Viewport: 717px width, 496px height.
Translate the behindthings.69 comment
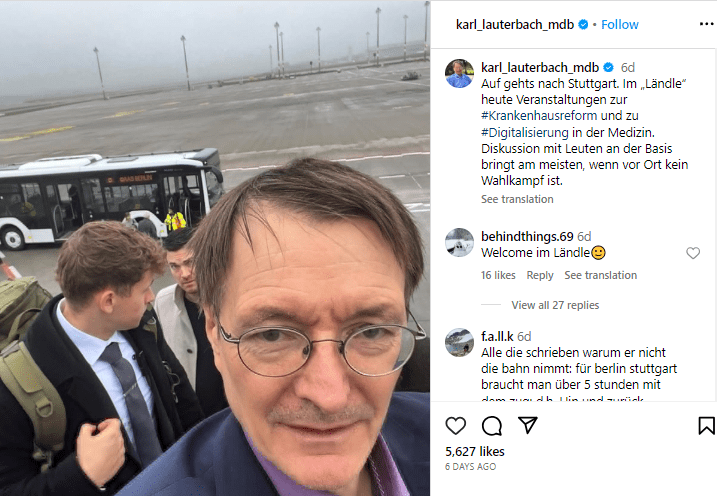click(600, 275)
